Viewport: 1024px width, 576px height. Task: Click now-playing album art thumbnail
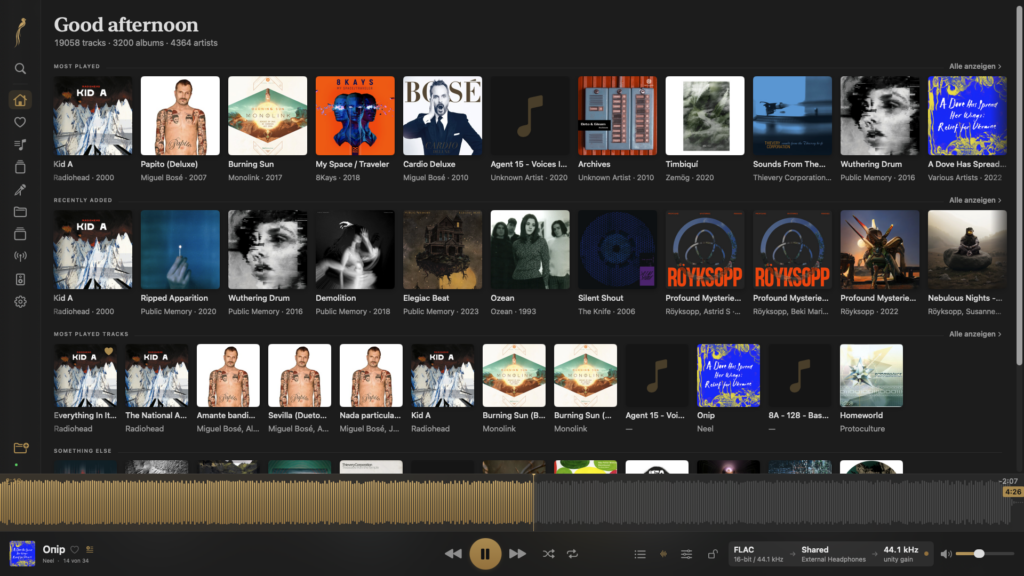(22, 554)
